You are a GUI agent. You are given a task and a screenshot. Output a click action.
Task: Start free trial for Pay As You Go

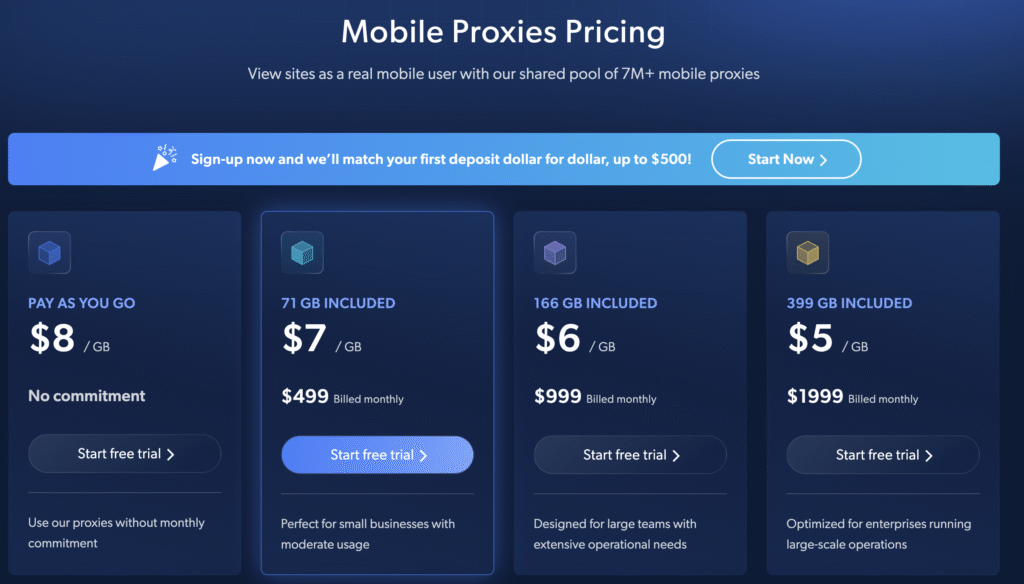[125, 454]
